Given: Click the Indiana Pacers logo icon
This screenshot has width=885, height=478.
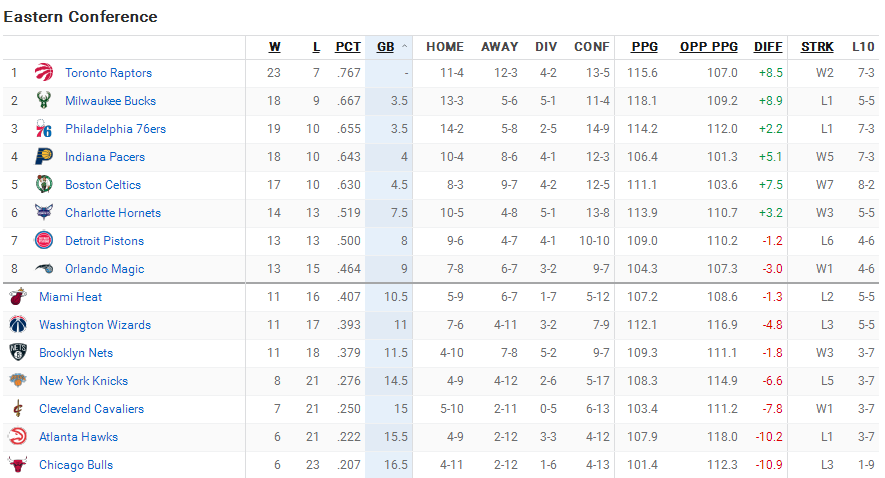Looking at the screenshot, I should pos(43,157).
